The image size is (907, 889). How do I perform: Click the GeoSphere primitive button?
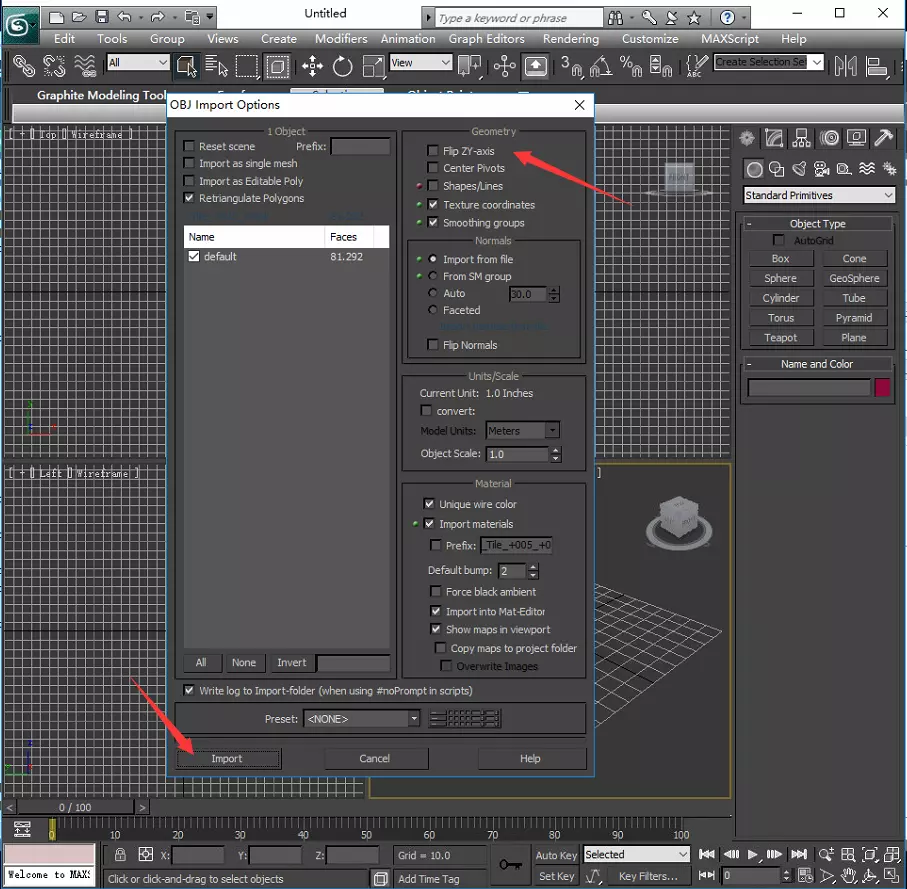[x=854, y=278]
